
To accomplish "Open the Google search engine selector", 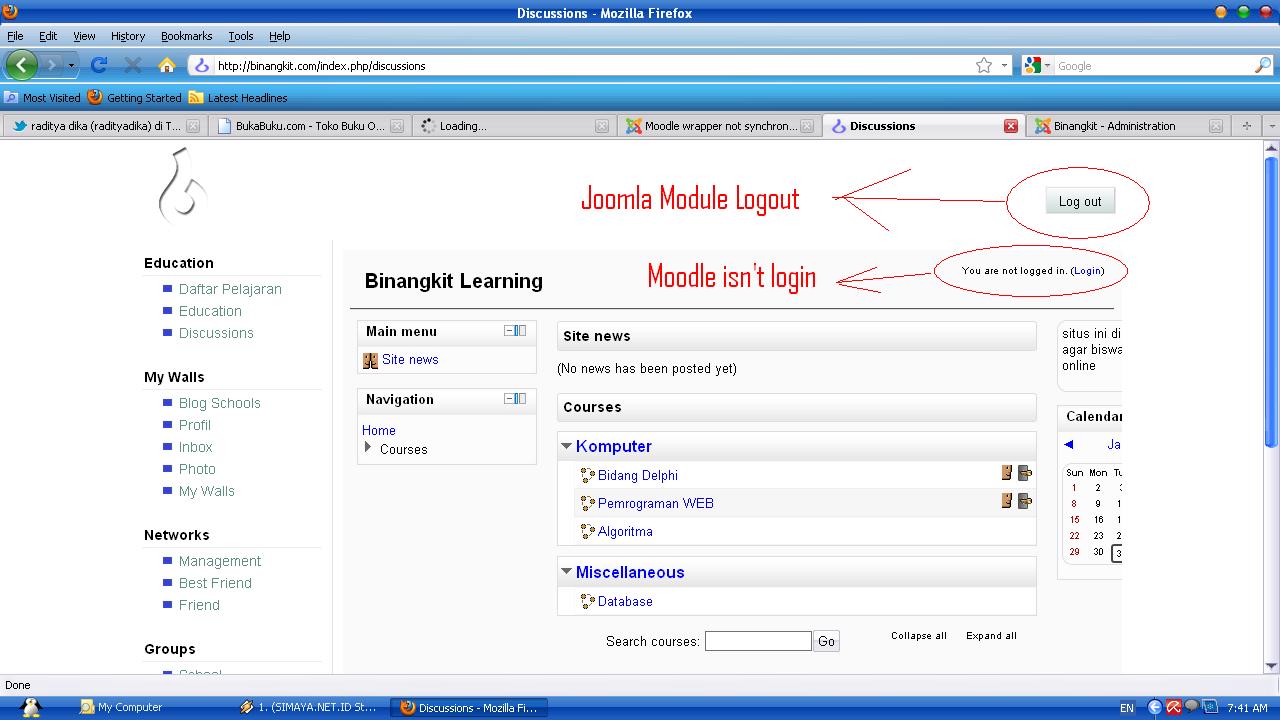I will [1038, 65].
